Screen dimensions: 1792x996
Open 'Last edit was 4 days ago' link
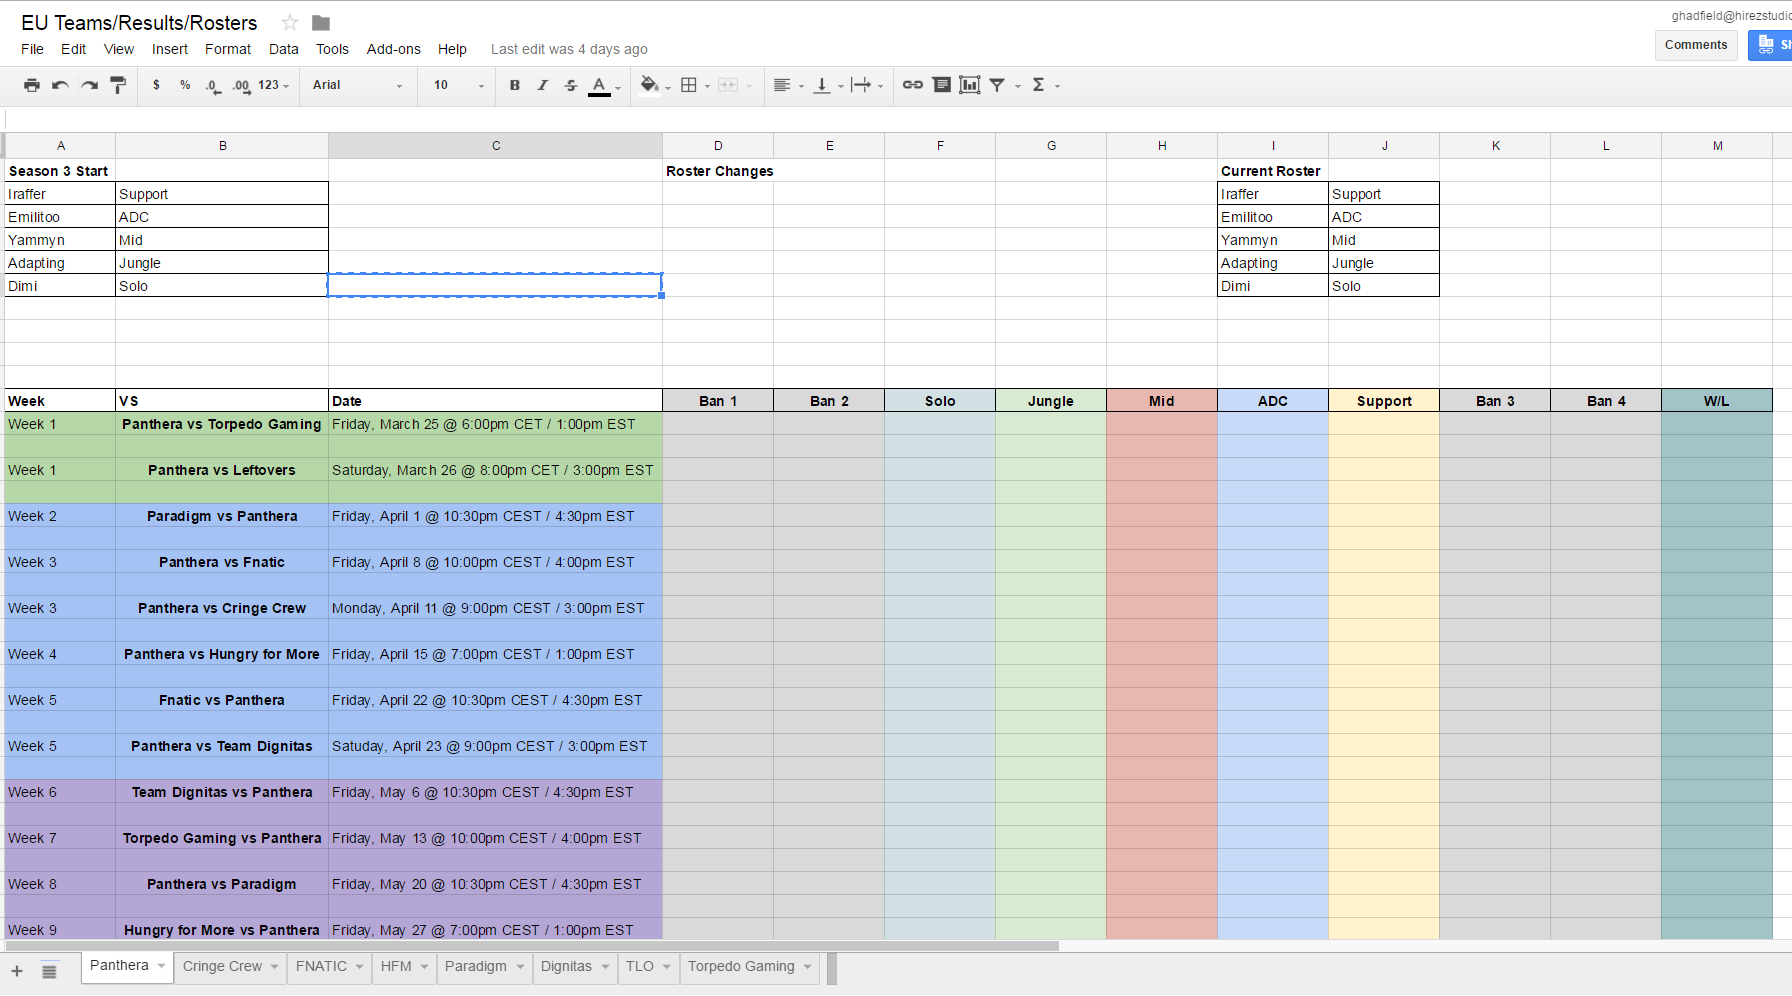[x=569, y=49]
